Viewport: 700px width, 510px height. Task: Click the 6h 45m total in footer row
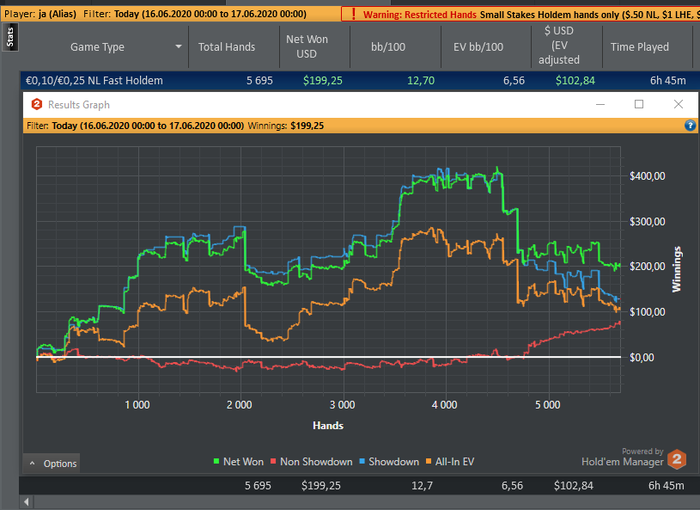coord(666,485)
